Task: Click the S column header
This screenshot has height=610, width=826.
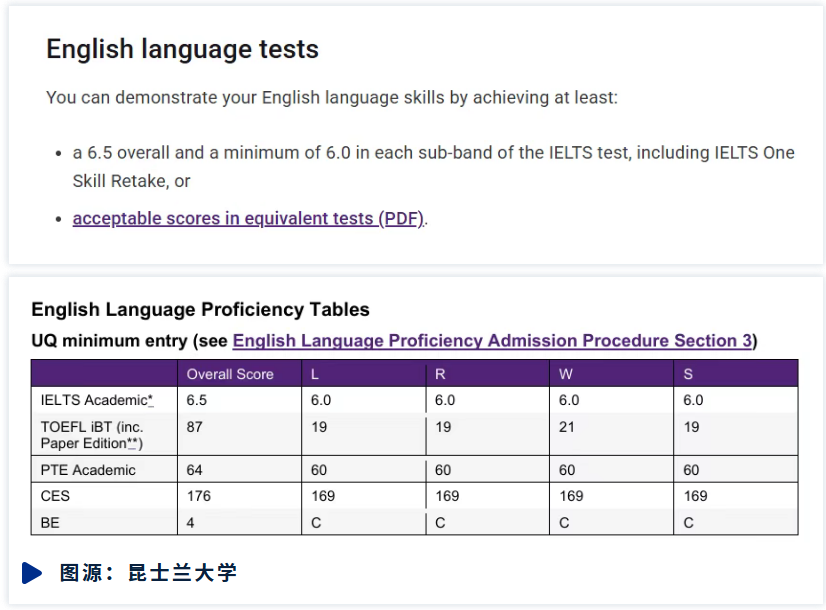Action: coord(688,374)
